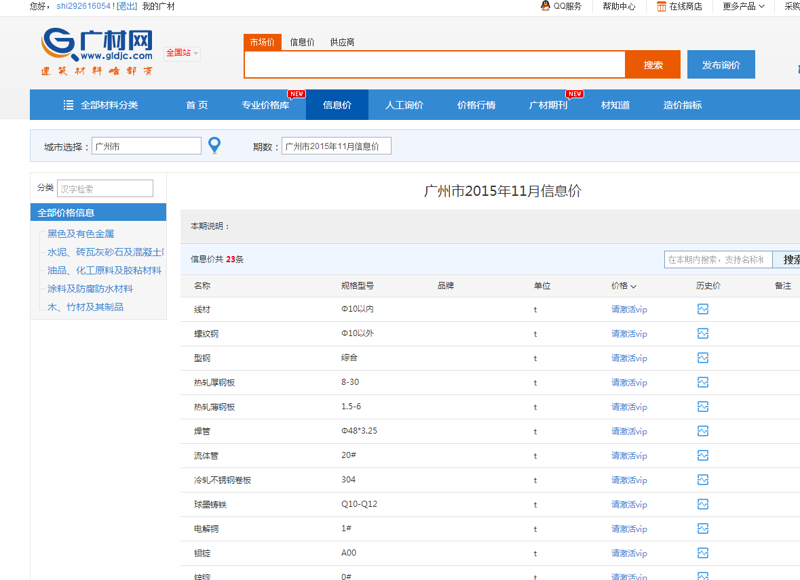The height and width of the screenshot is (580, 800).
Task: Click the in-period 搜索 button
Action: click(787, 260)
